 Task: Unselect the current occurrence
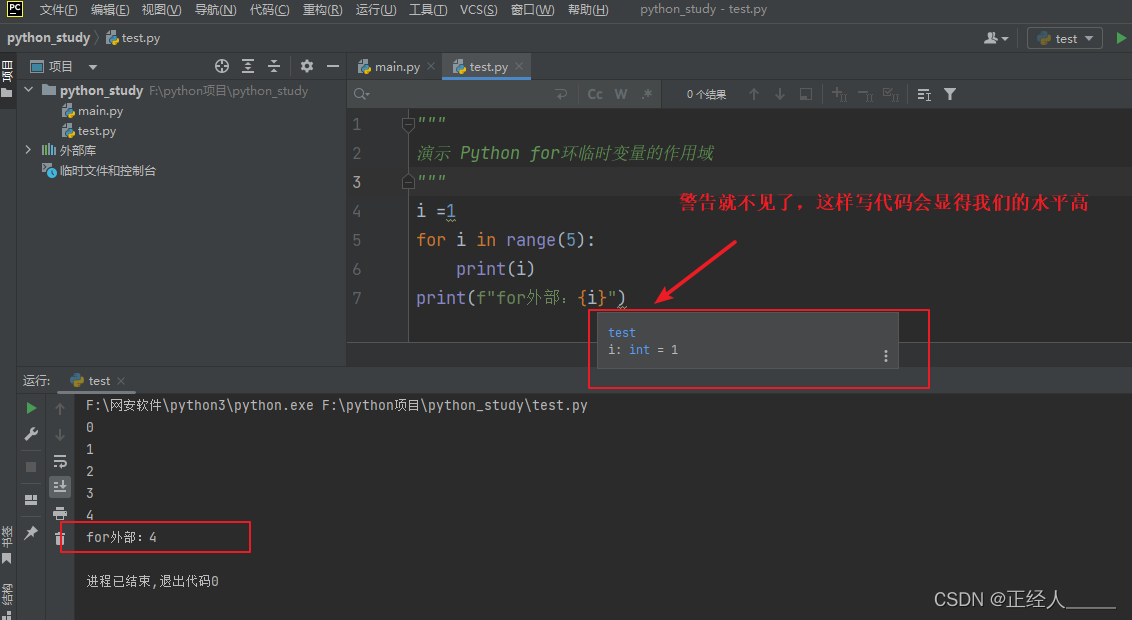[865, 95]
